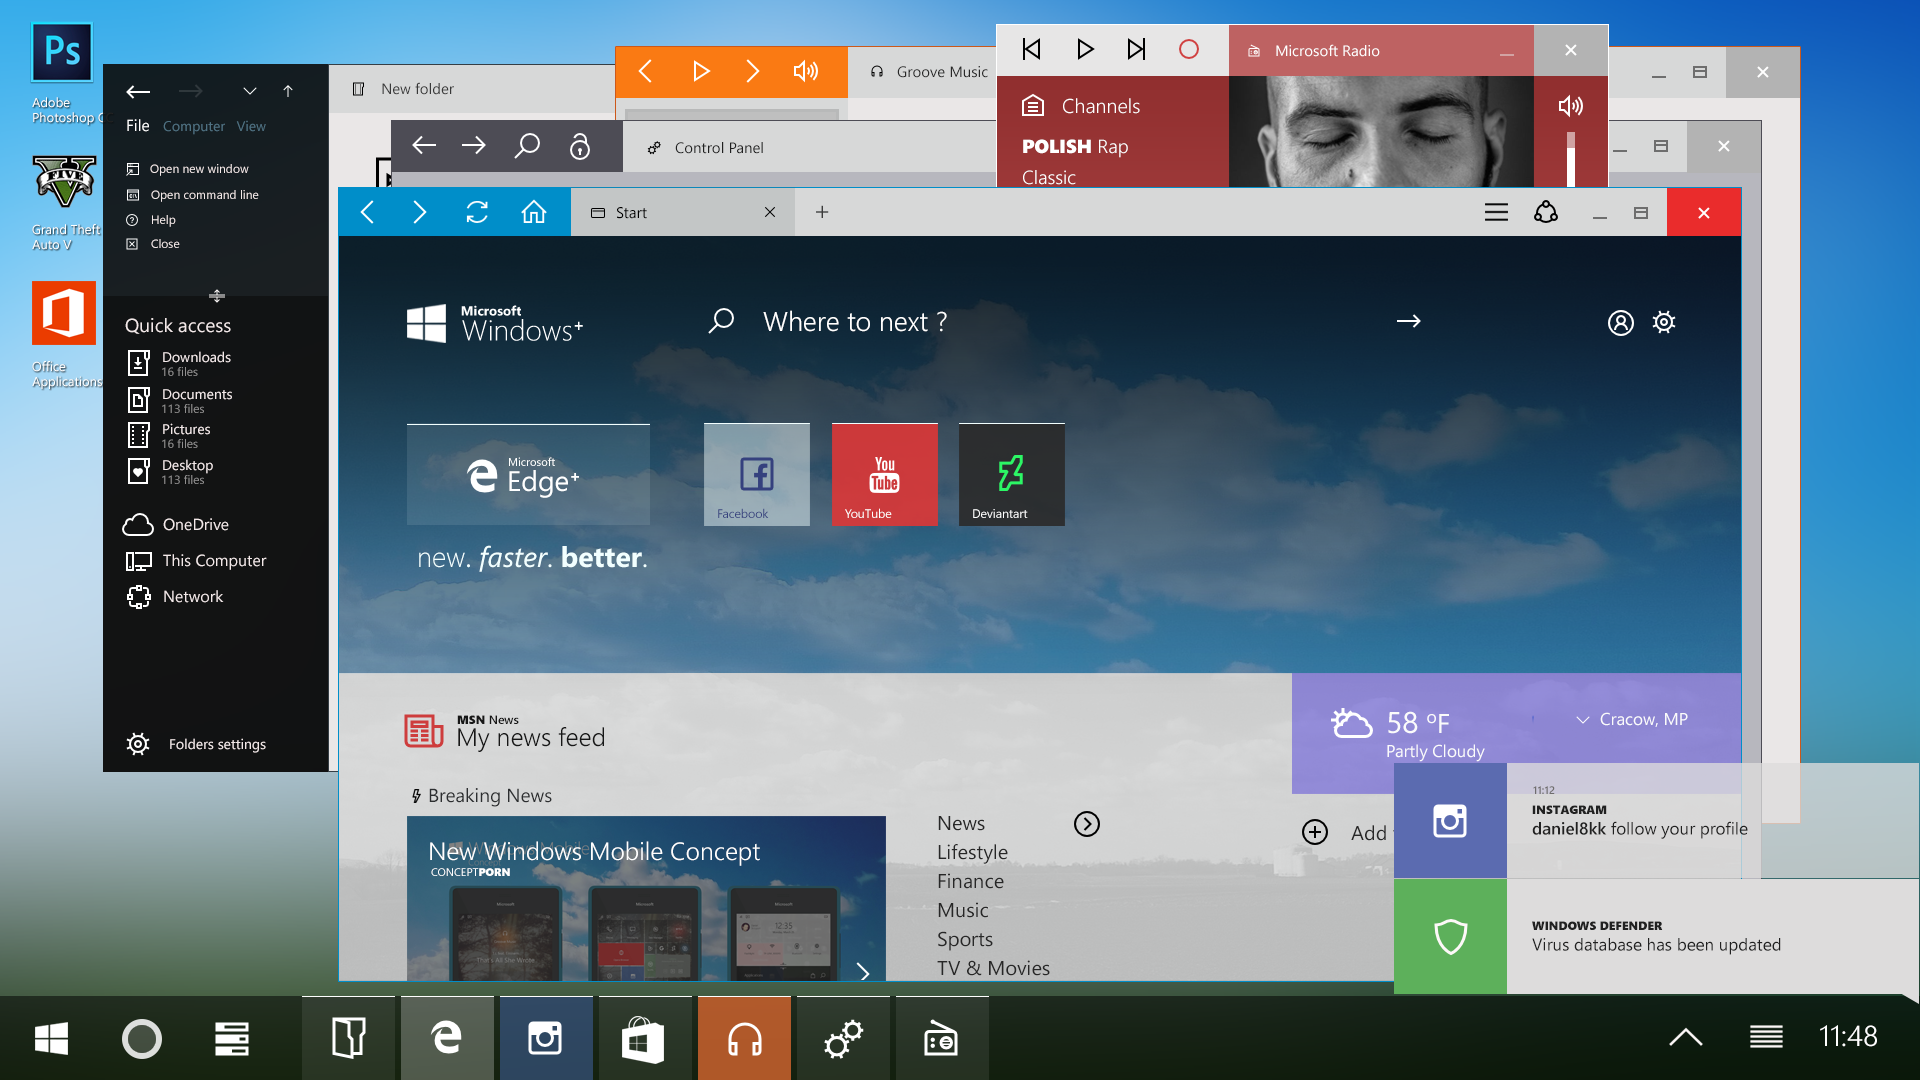Mute the speaker in Groove Music player
Image resolution: width=1920 pixels, height=1080 pixels.
805,71
